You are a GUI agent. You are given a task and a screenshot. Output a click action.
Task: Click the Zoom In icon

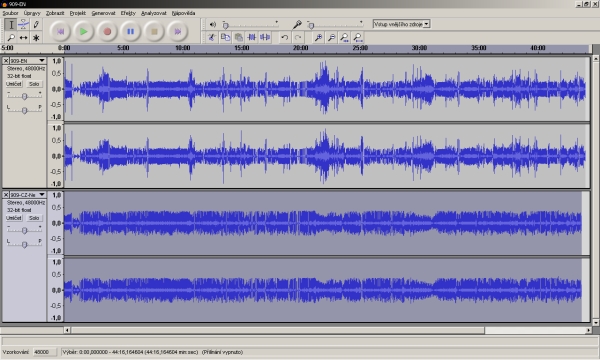[318, 37]
